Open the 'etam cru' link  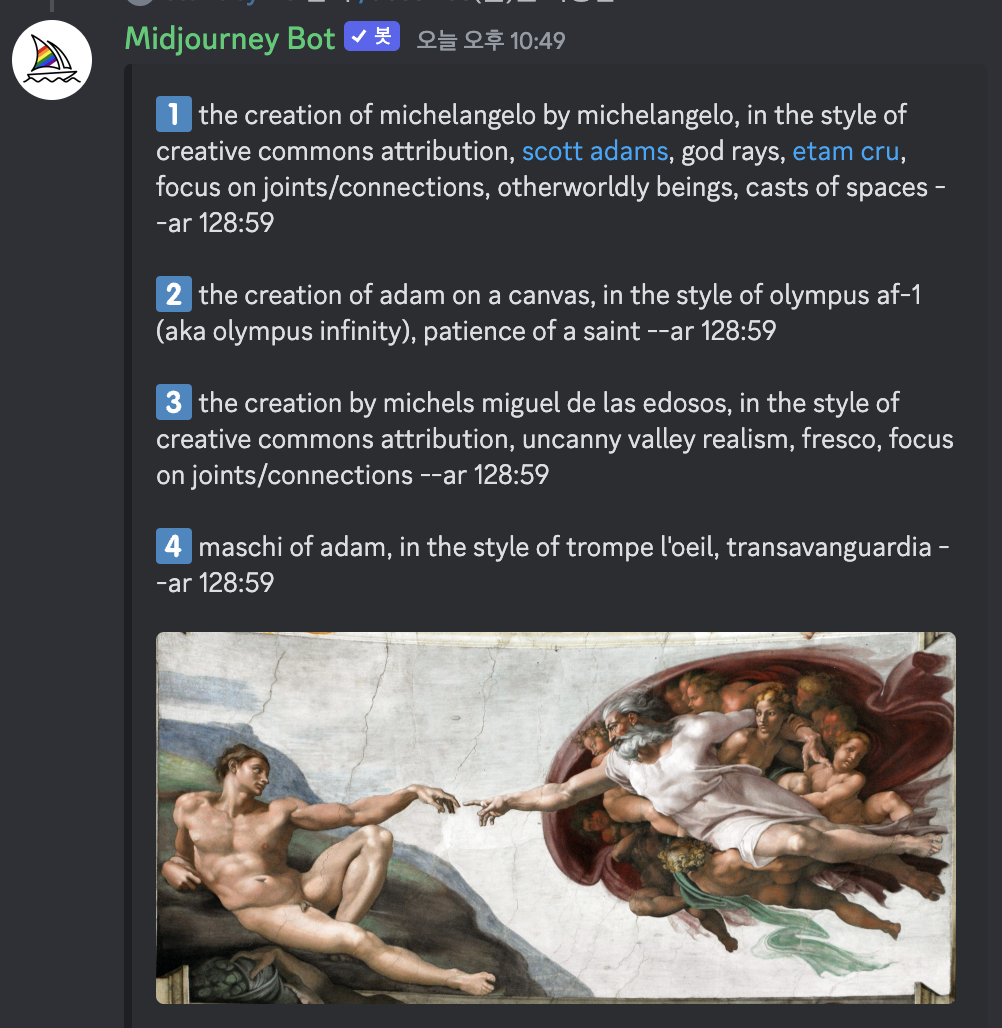(845, 151)
